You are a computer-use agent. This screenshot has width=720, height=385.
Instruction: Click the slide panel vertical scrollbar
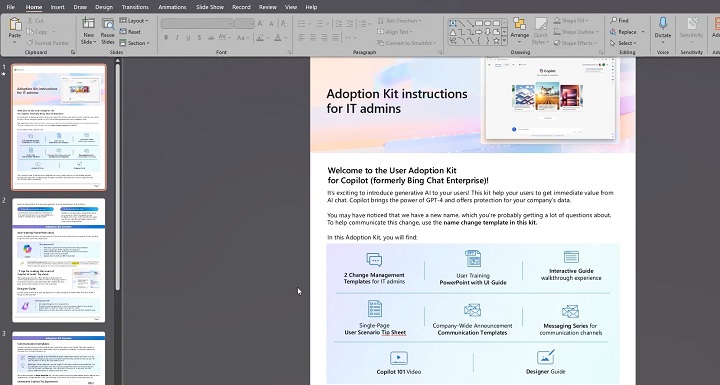(x=118, y=177)
